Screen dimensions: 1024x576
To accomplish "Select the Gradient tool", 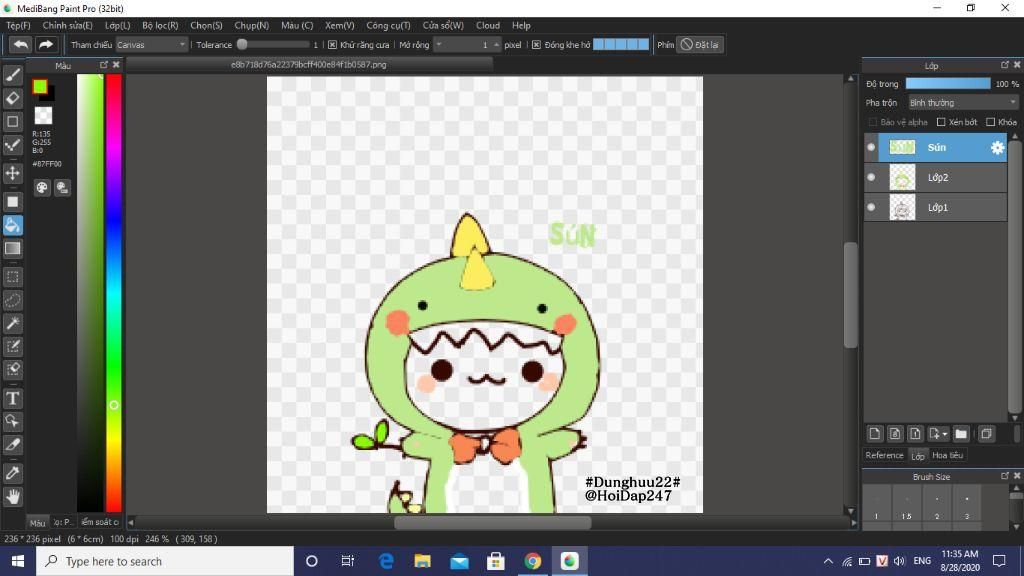I will point(12,249).
